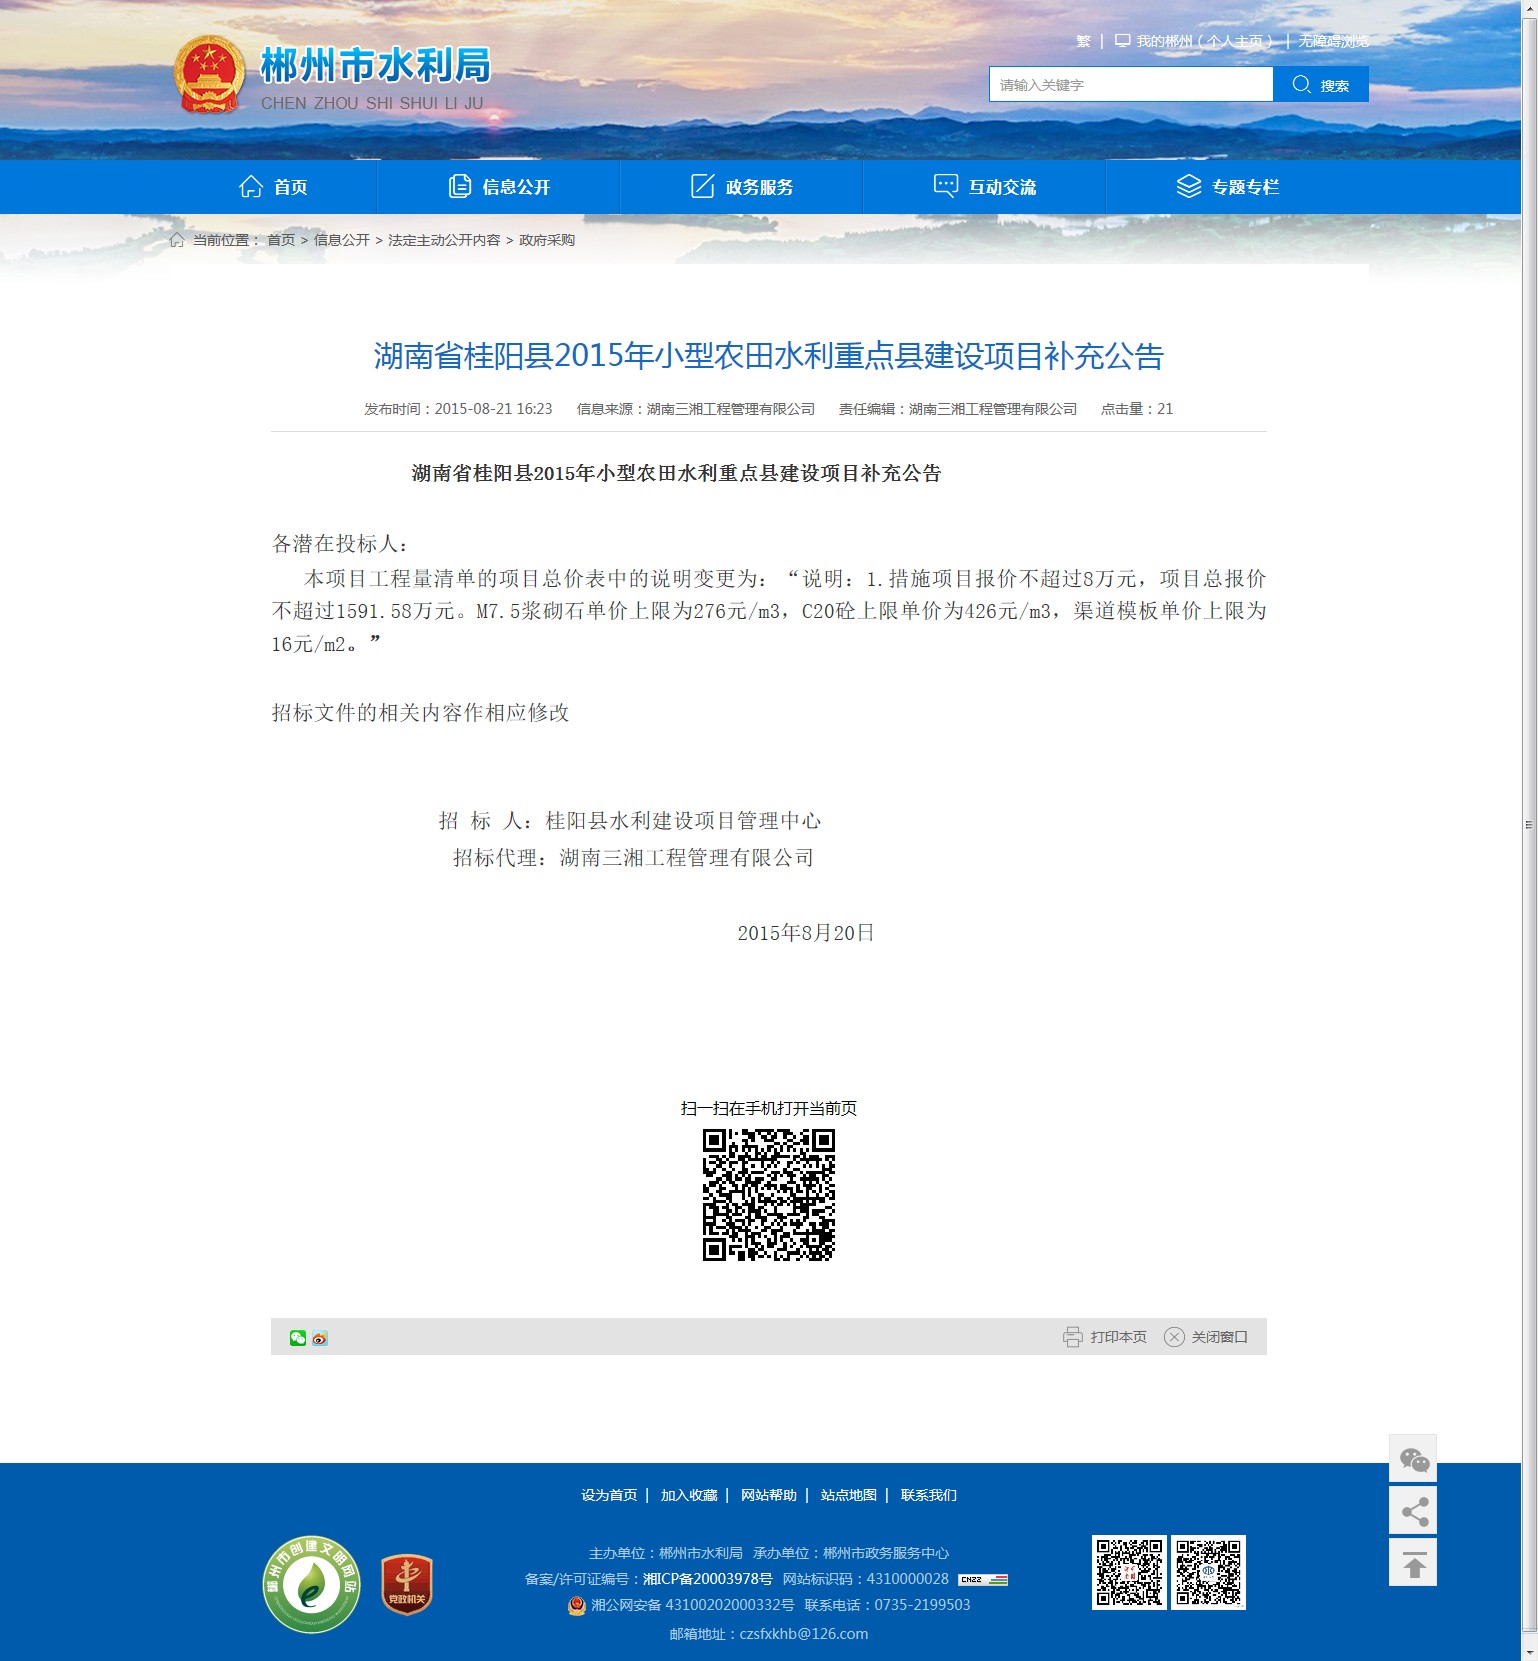Open the floating WeChat sidebar icon
Screen dimensions: 1538x1661
tap(1413, 1460)
